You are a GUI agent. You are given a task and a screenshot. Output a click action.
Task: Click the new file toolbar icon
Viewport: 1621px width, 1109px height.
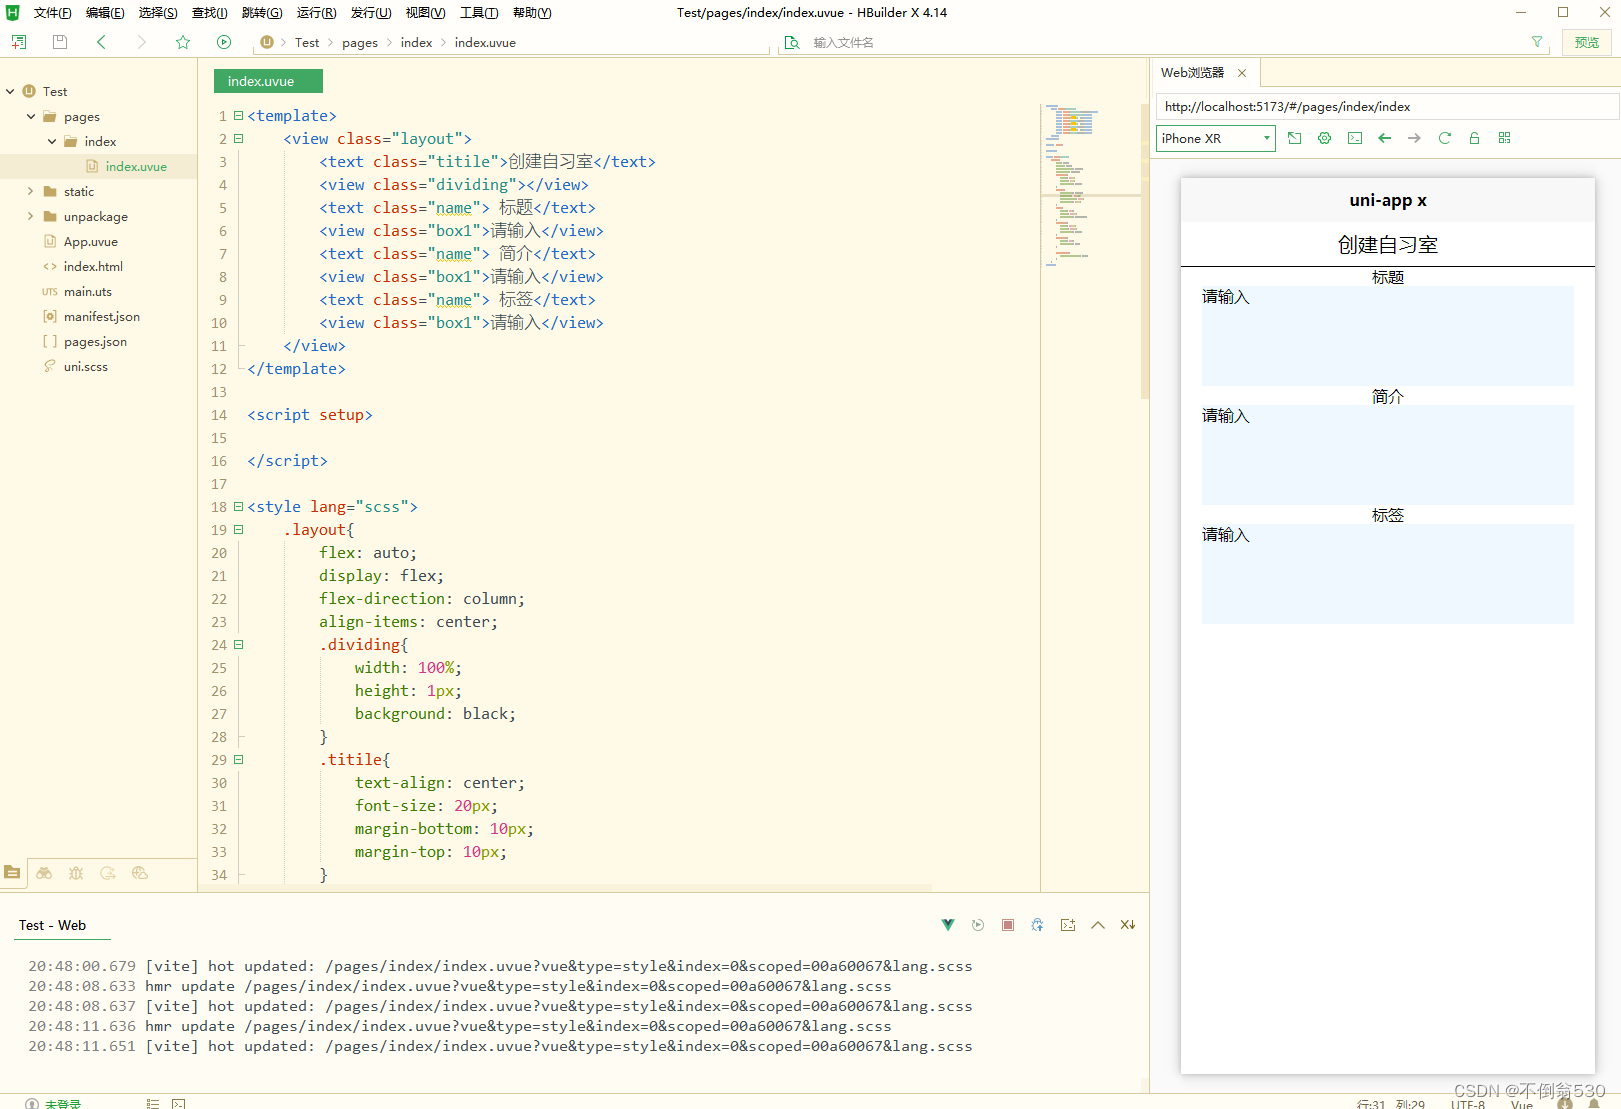point(19,42)
